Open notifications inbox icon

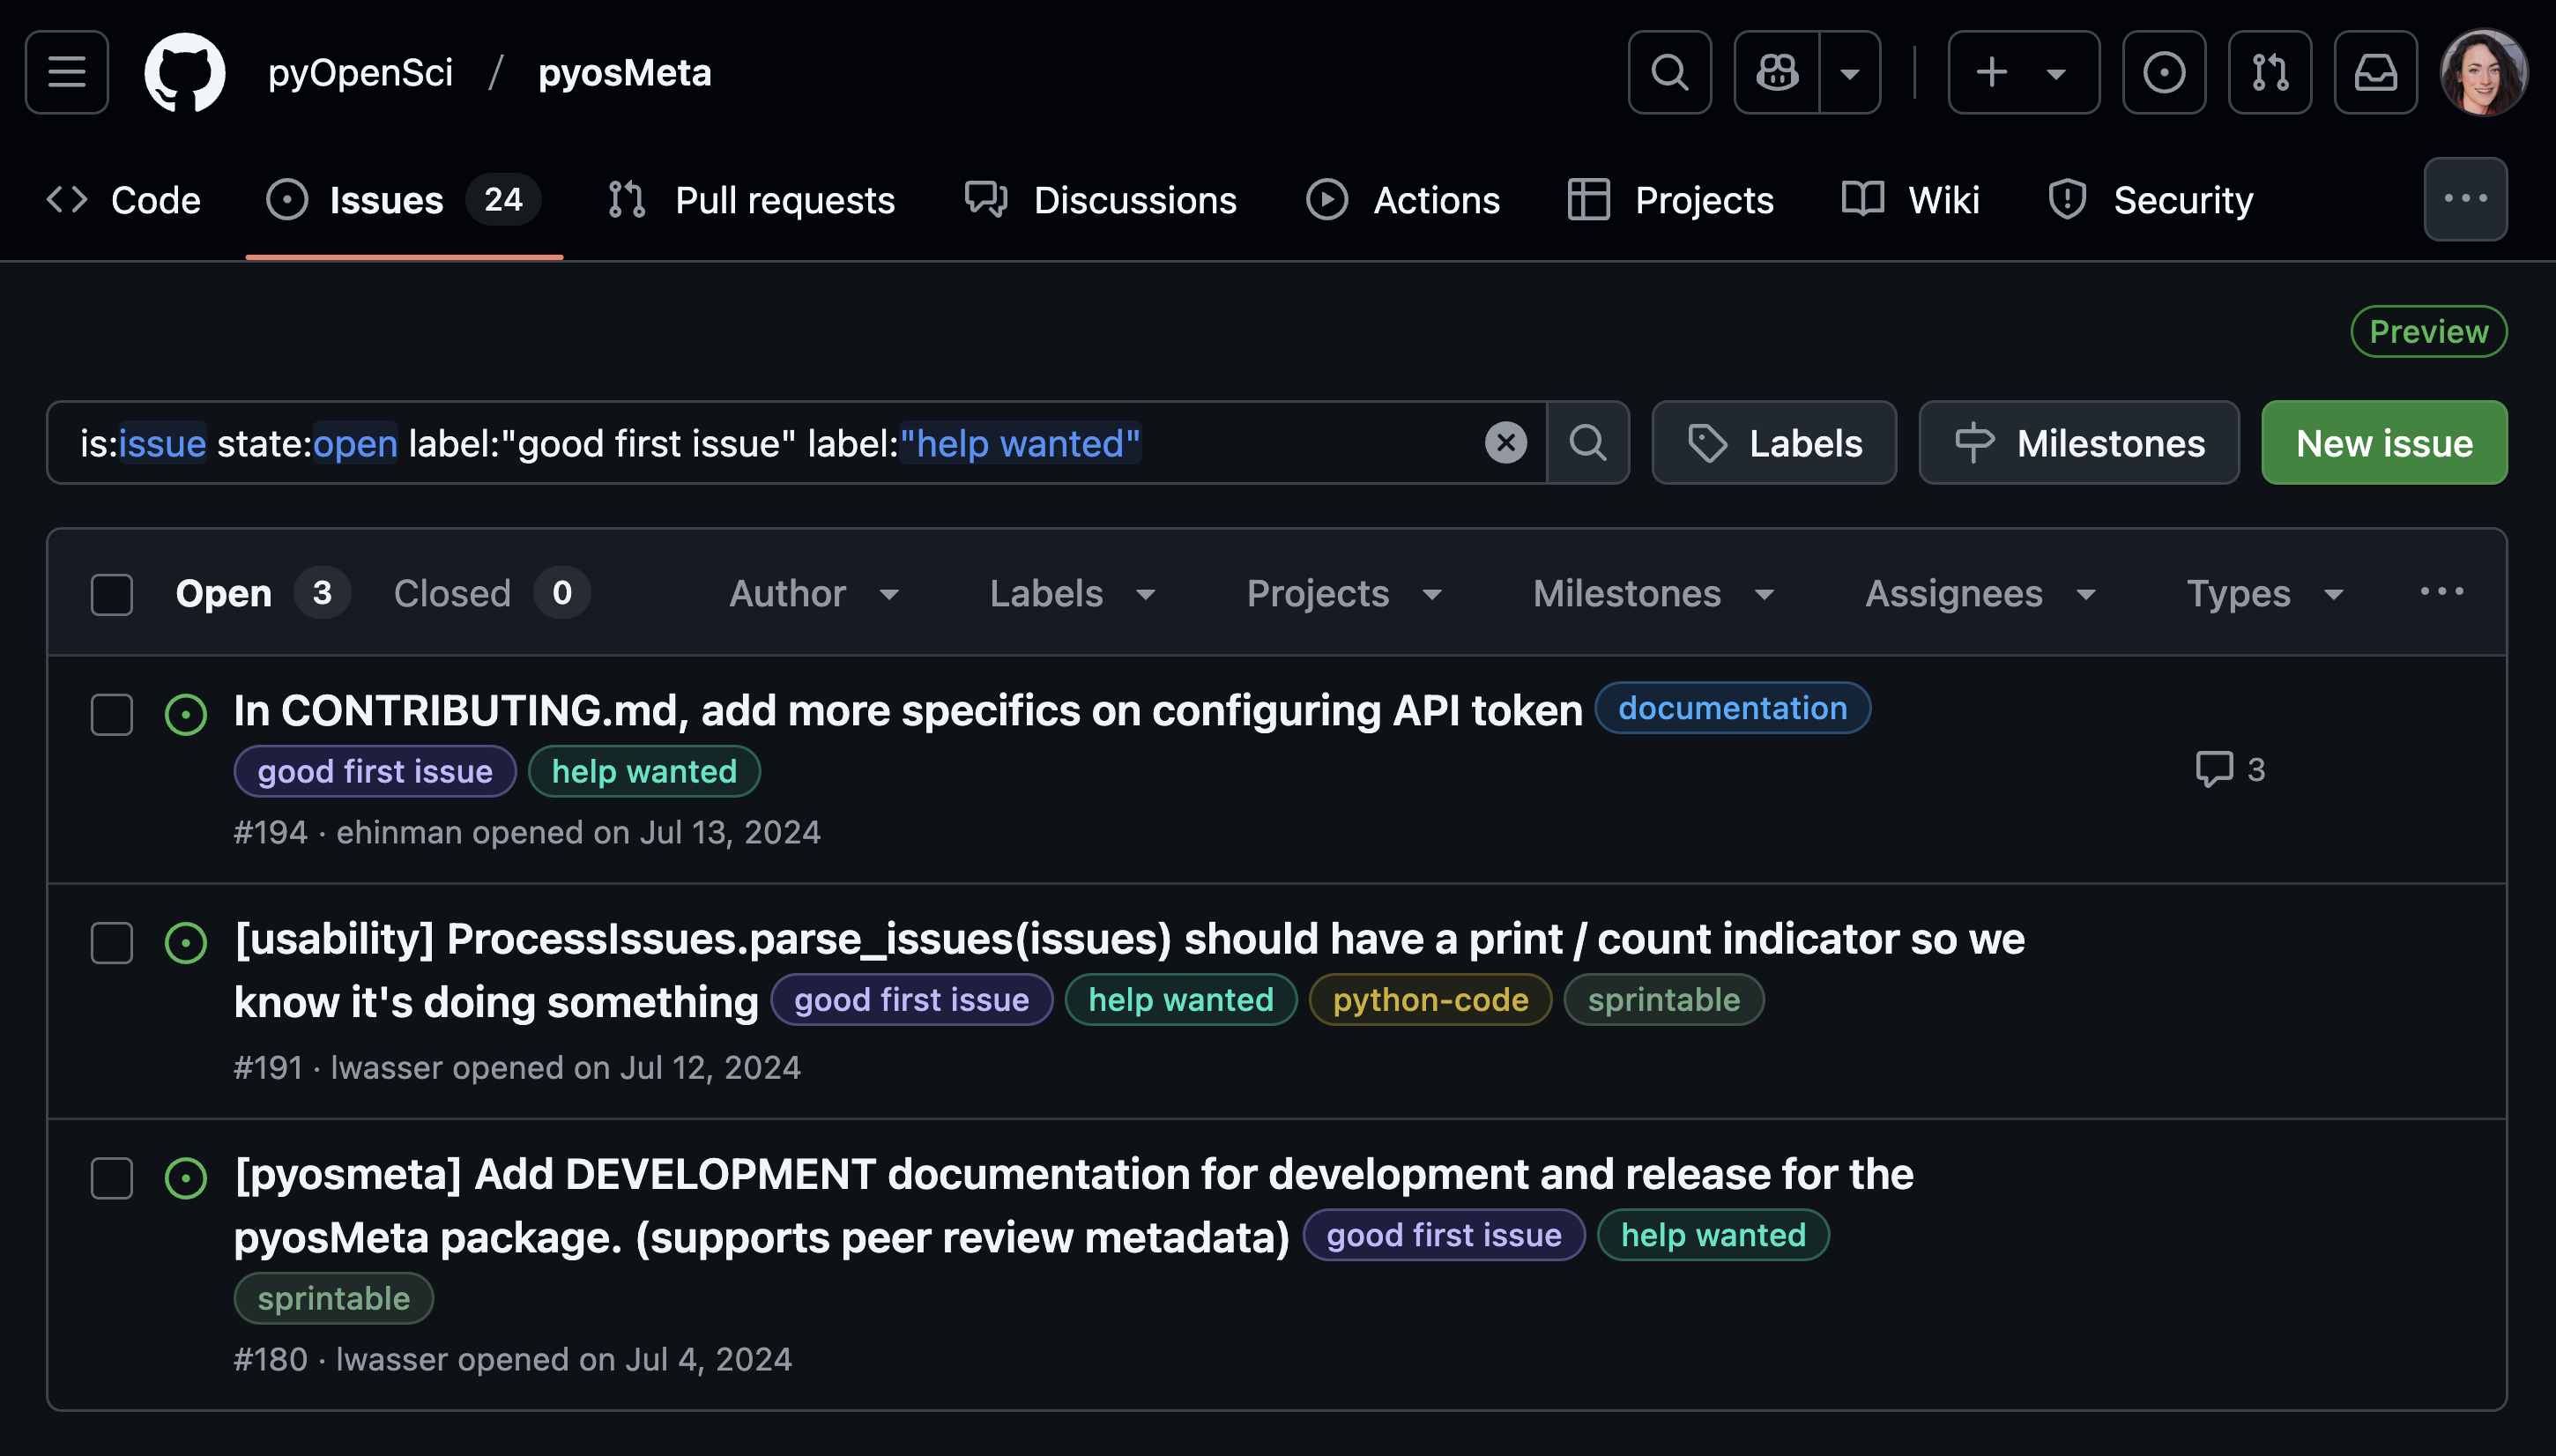tap(2376, 72)
